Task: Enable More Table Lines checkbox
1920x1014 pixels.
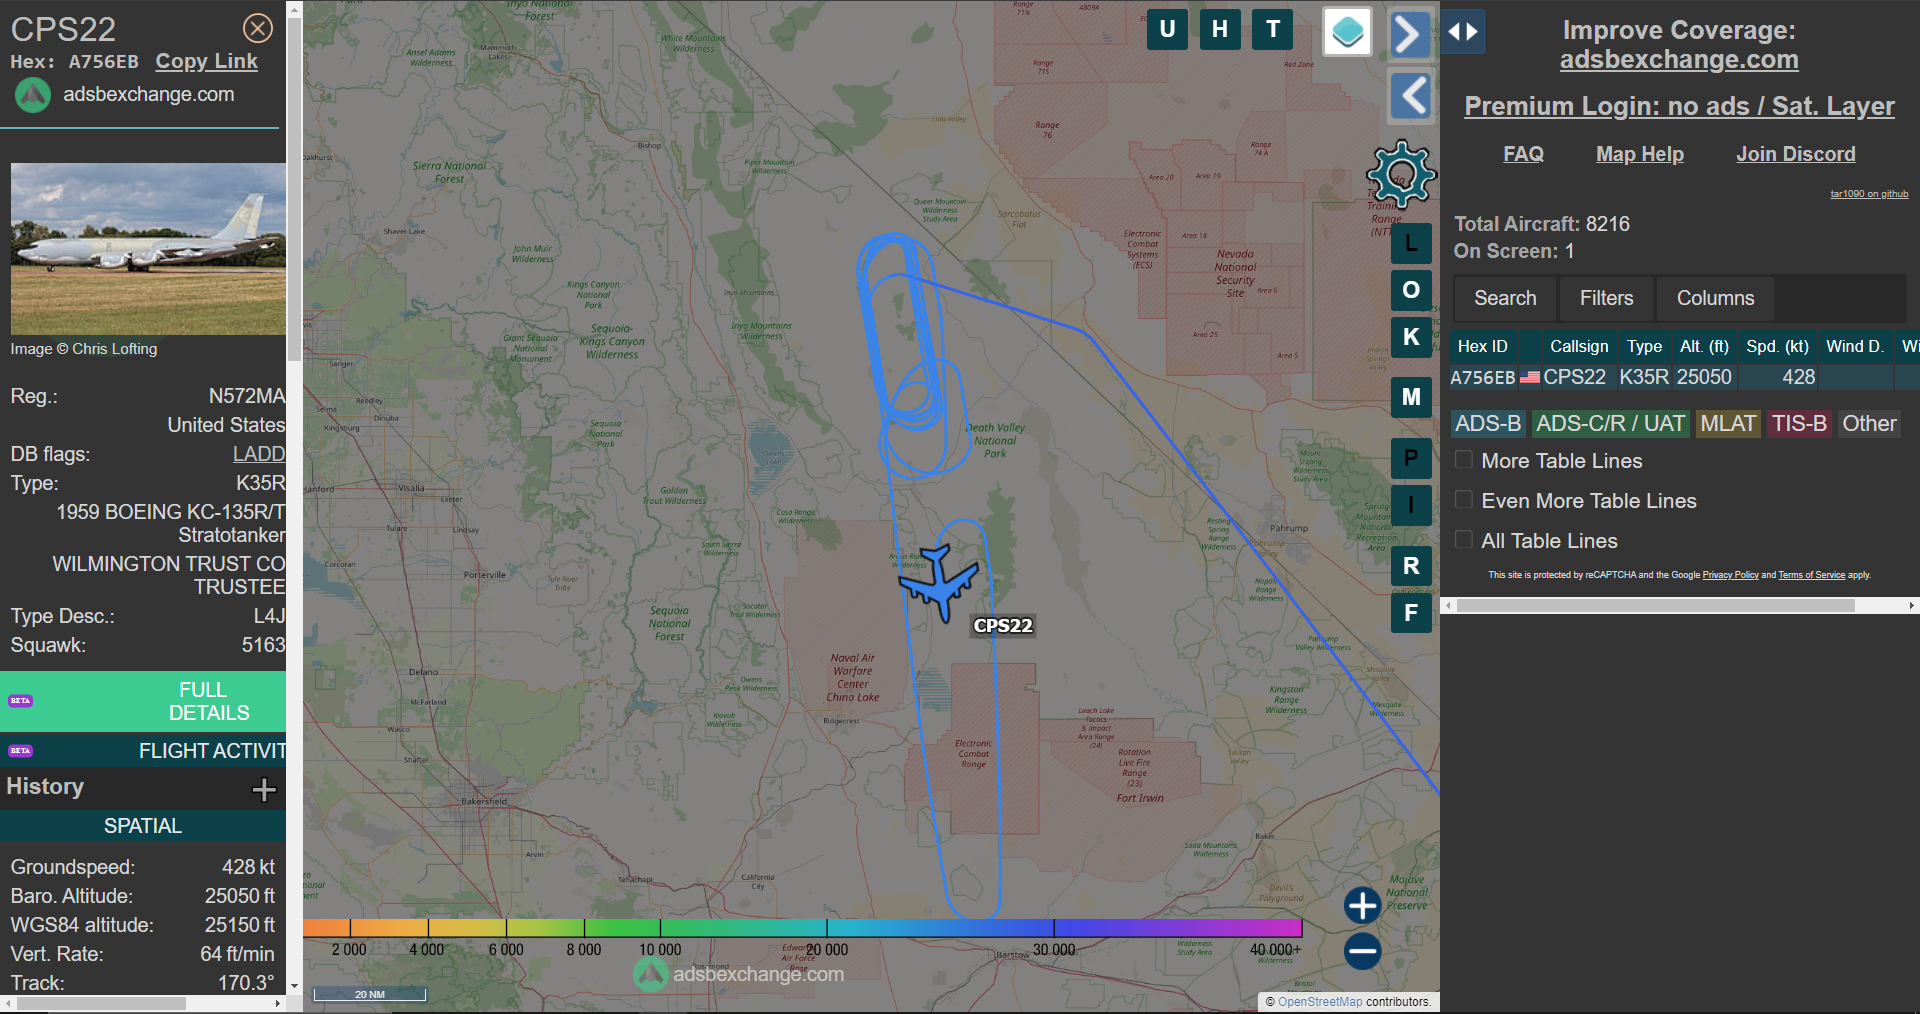Action: (x=1464, y=460)
